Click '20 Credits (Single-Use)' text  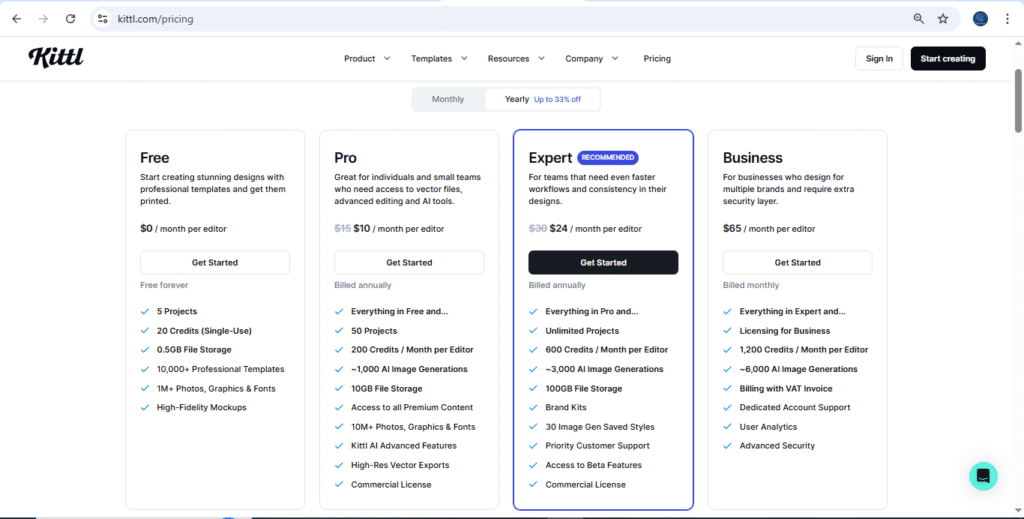204,331
